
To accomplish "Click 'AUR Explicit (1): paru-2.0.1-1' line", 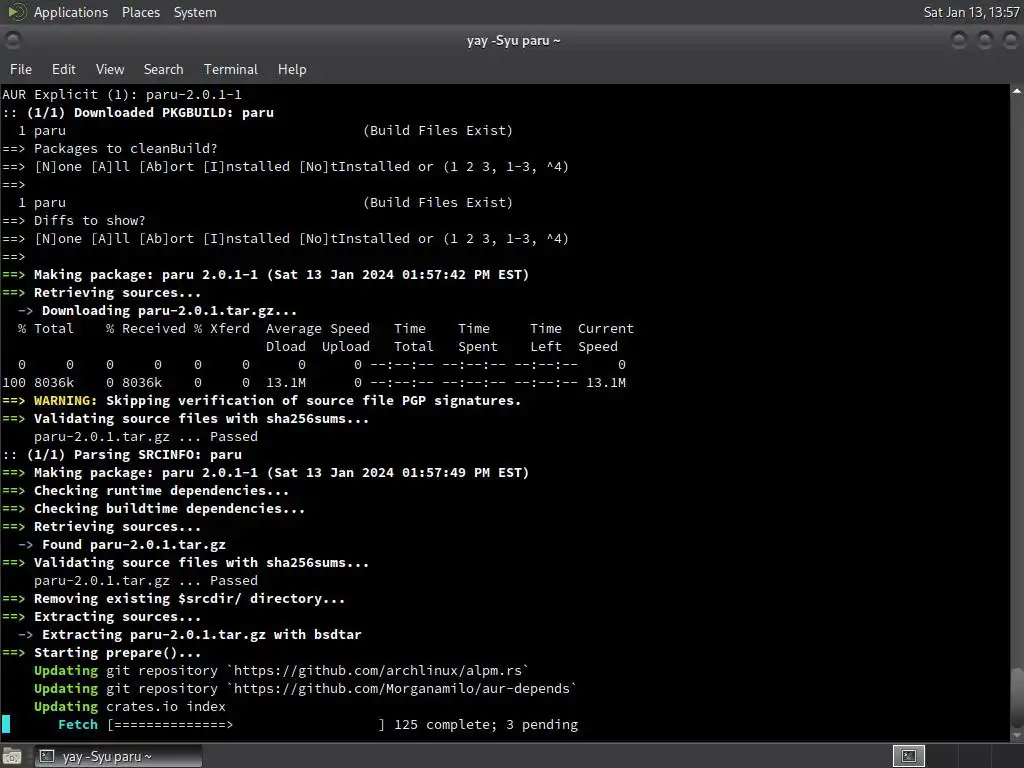I will [121, 95].
